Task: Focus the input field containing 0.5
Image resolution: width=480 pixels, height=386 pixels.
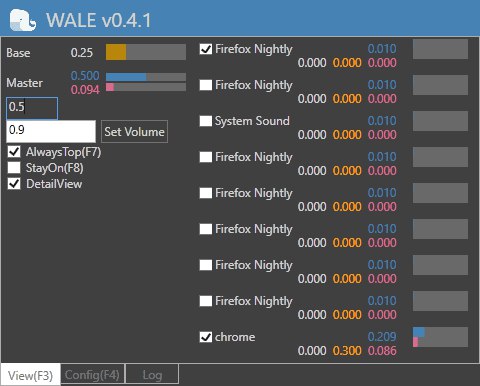Action: click(32, 108)
